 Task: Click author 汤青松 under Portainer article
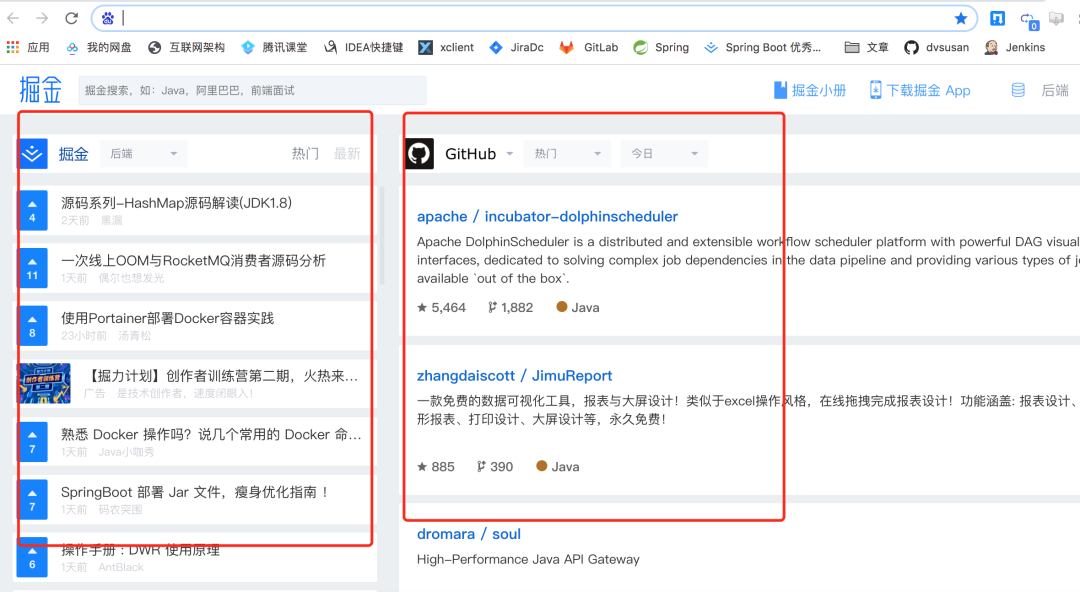coord(134,336)
